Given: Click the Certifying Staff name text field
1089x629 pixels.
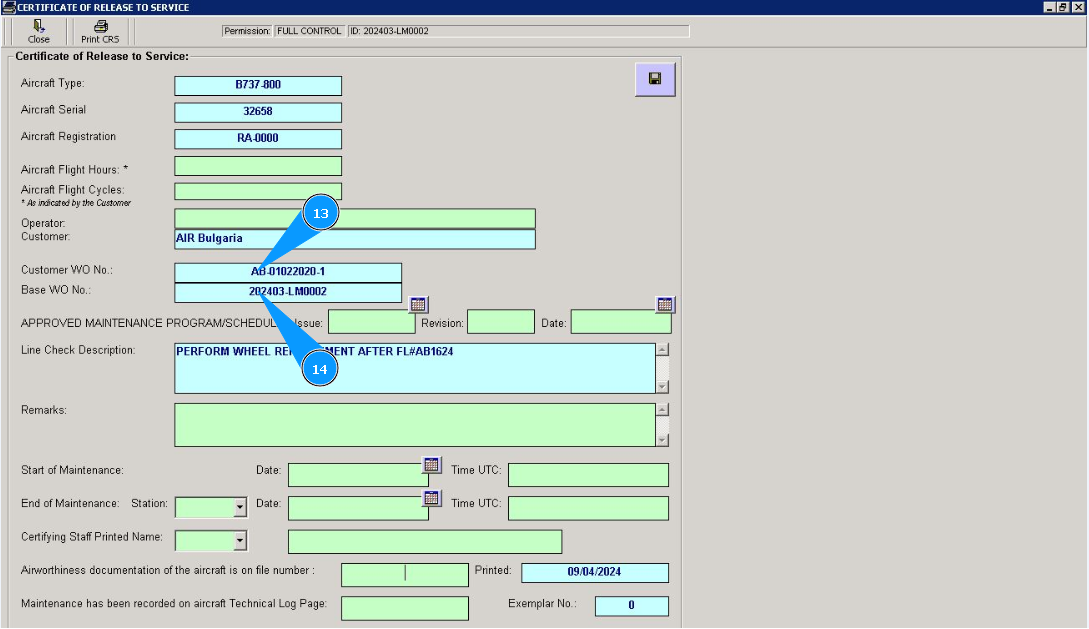Looking at the screenshot, I should pos(425,542).
